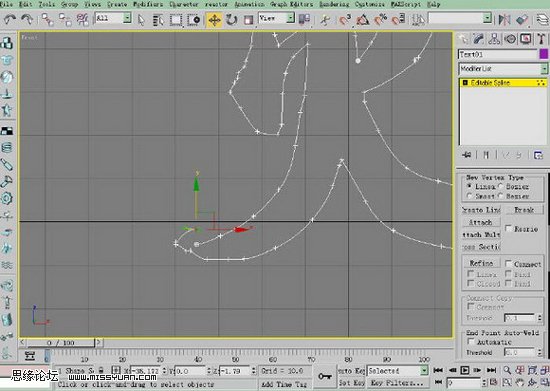The image size is (550, 391).
Task: Choose the Select Object arrow tool
Action: 141,20
